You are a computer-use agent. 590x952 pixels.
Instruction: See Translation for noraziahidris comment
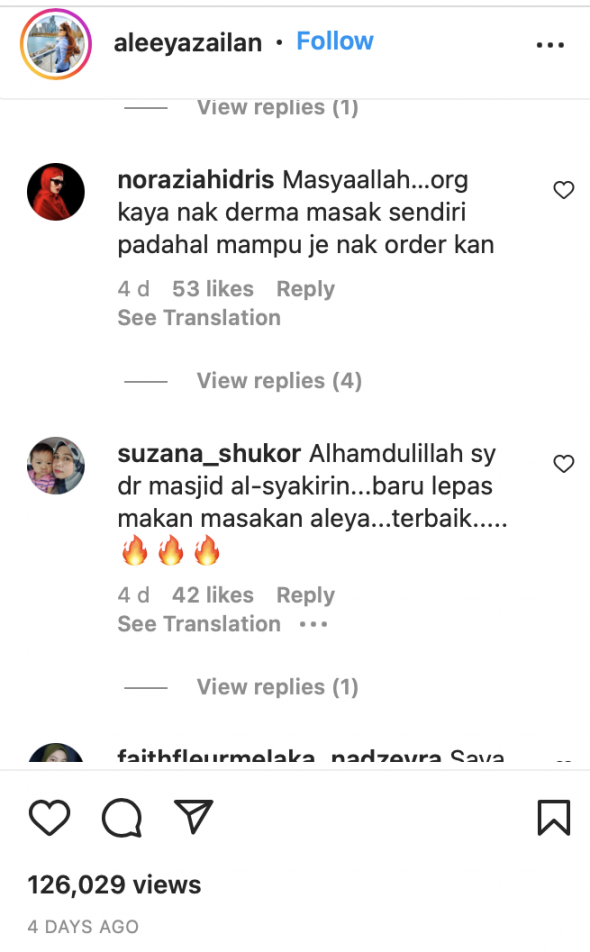coord(199,318)
